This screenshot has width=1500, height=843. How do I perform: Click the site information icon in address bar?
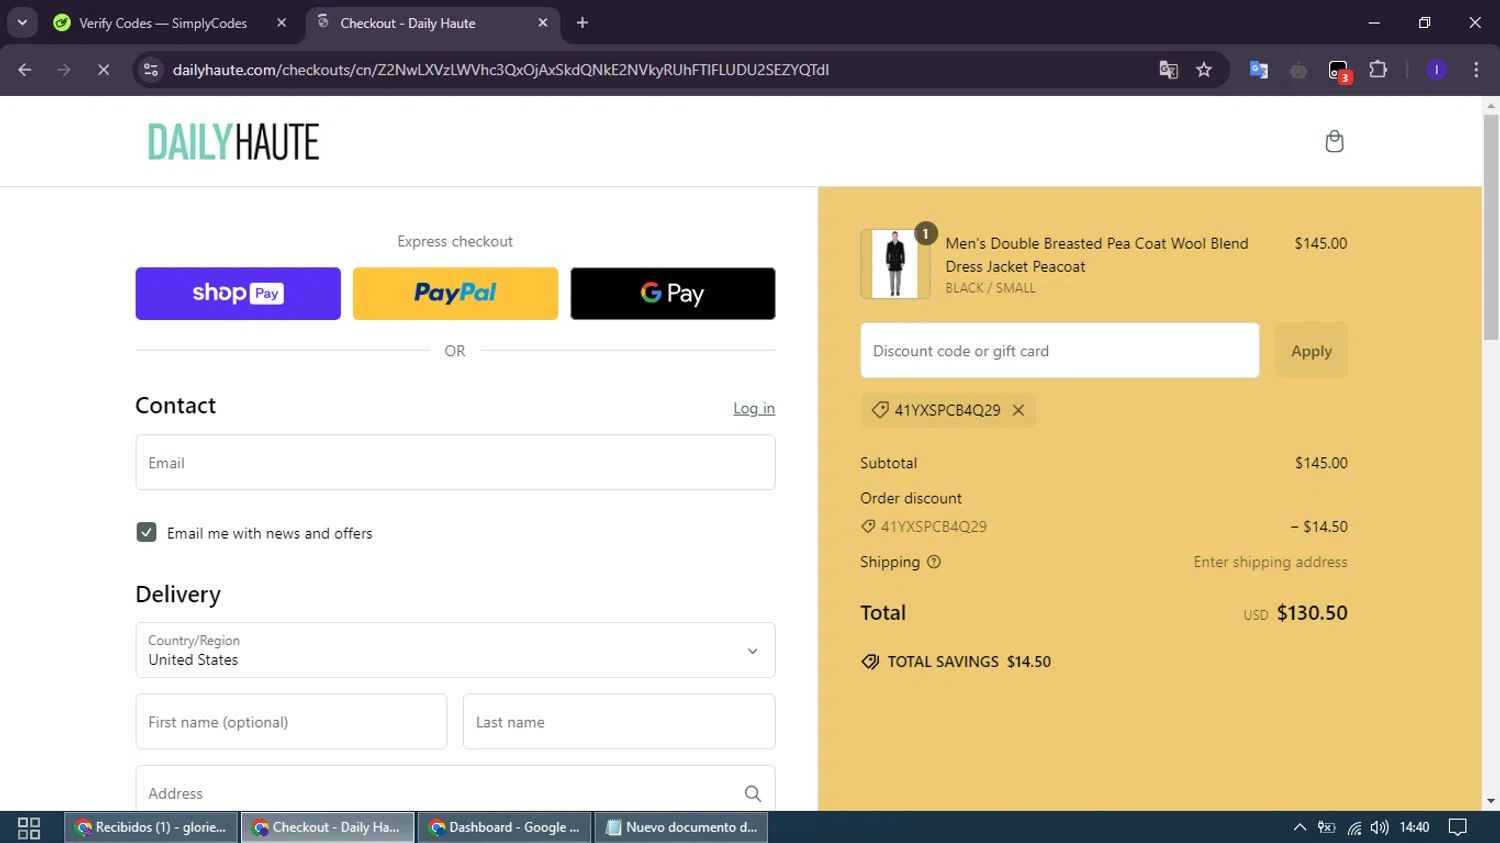coord(151,70)
